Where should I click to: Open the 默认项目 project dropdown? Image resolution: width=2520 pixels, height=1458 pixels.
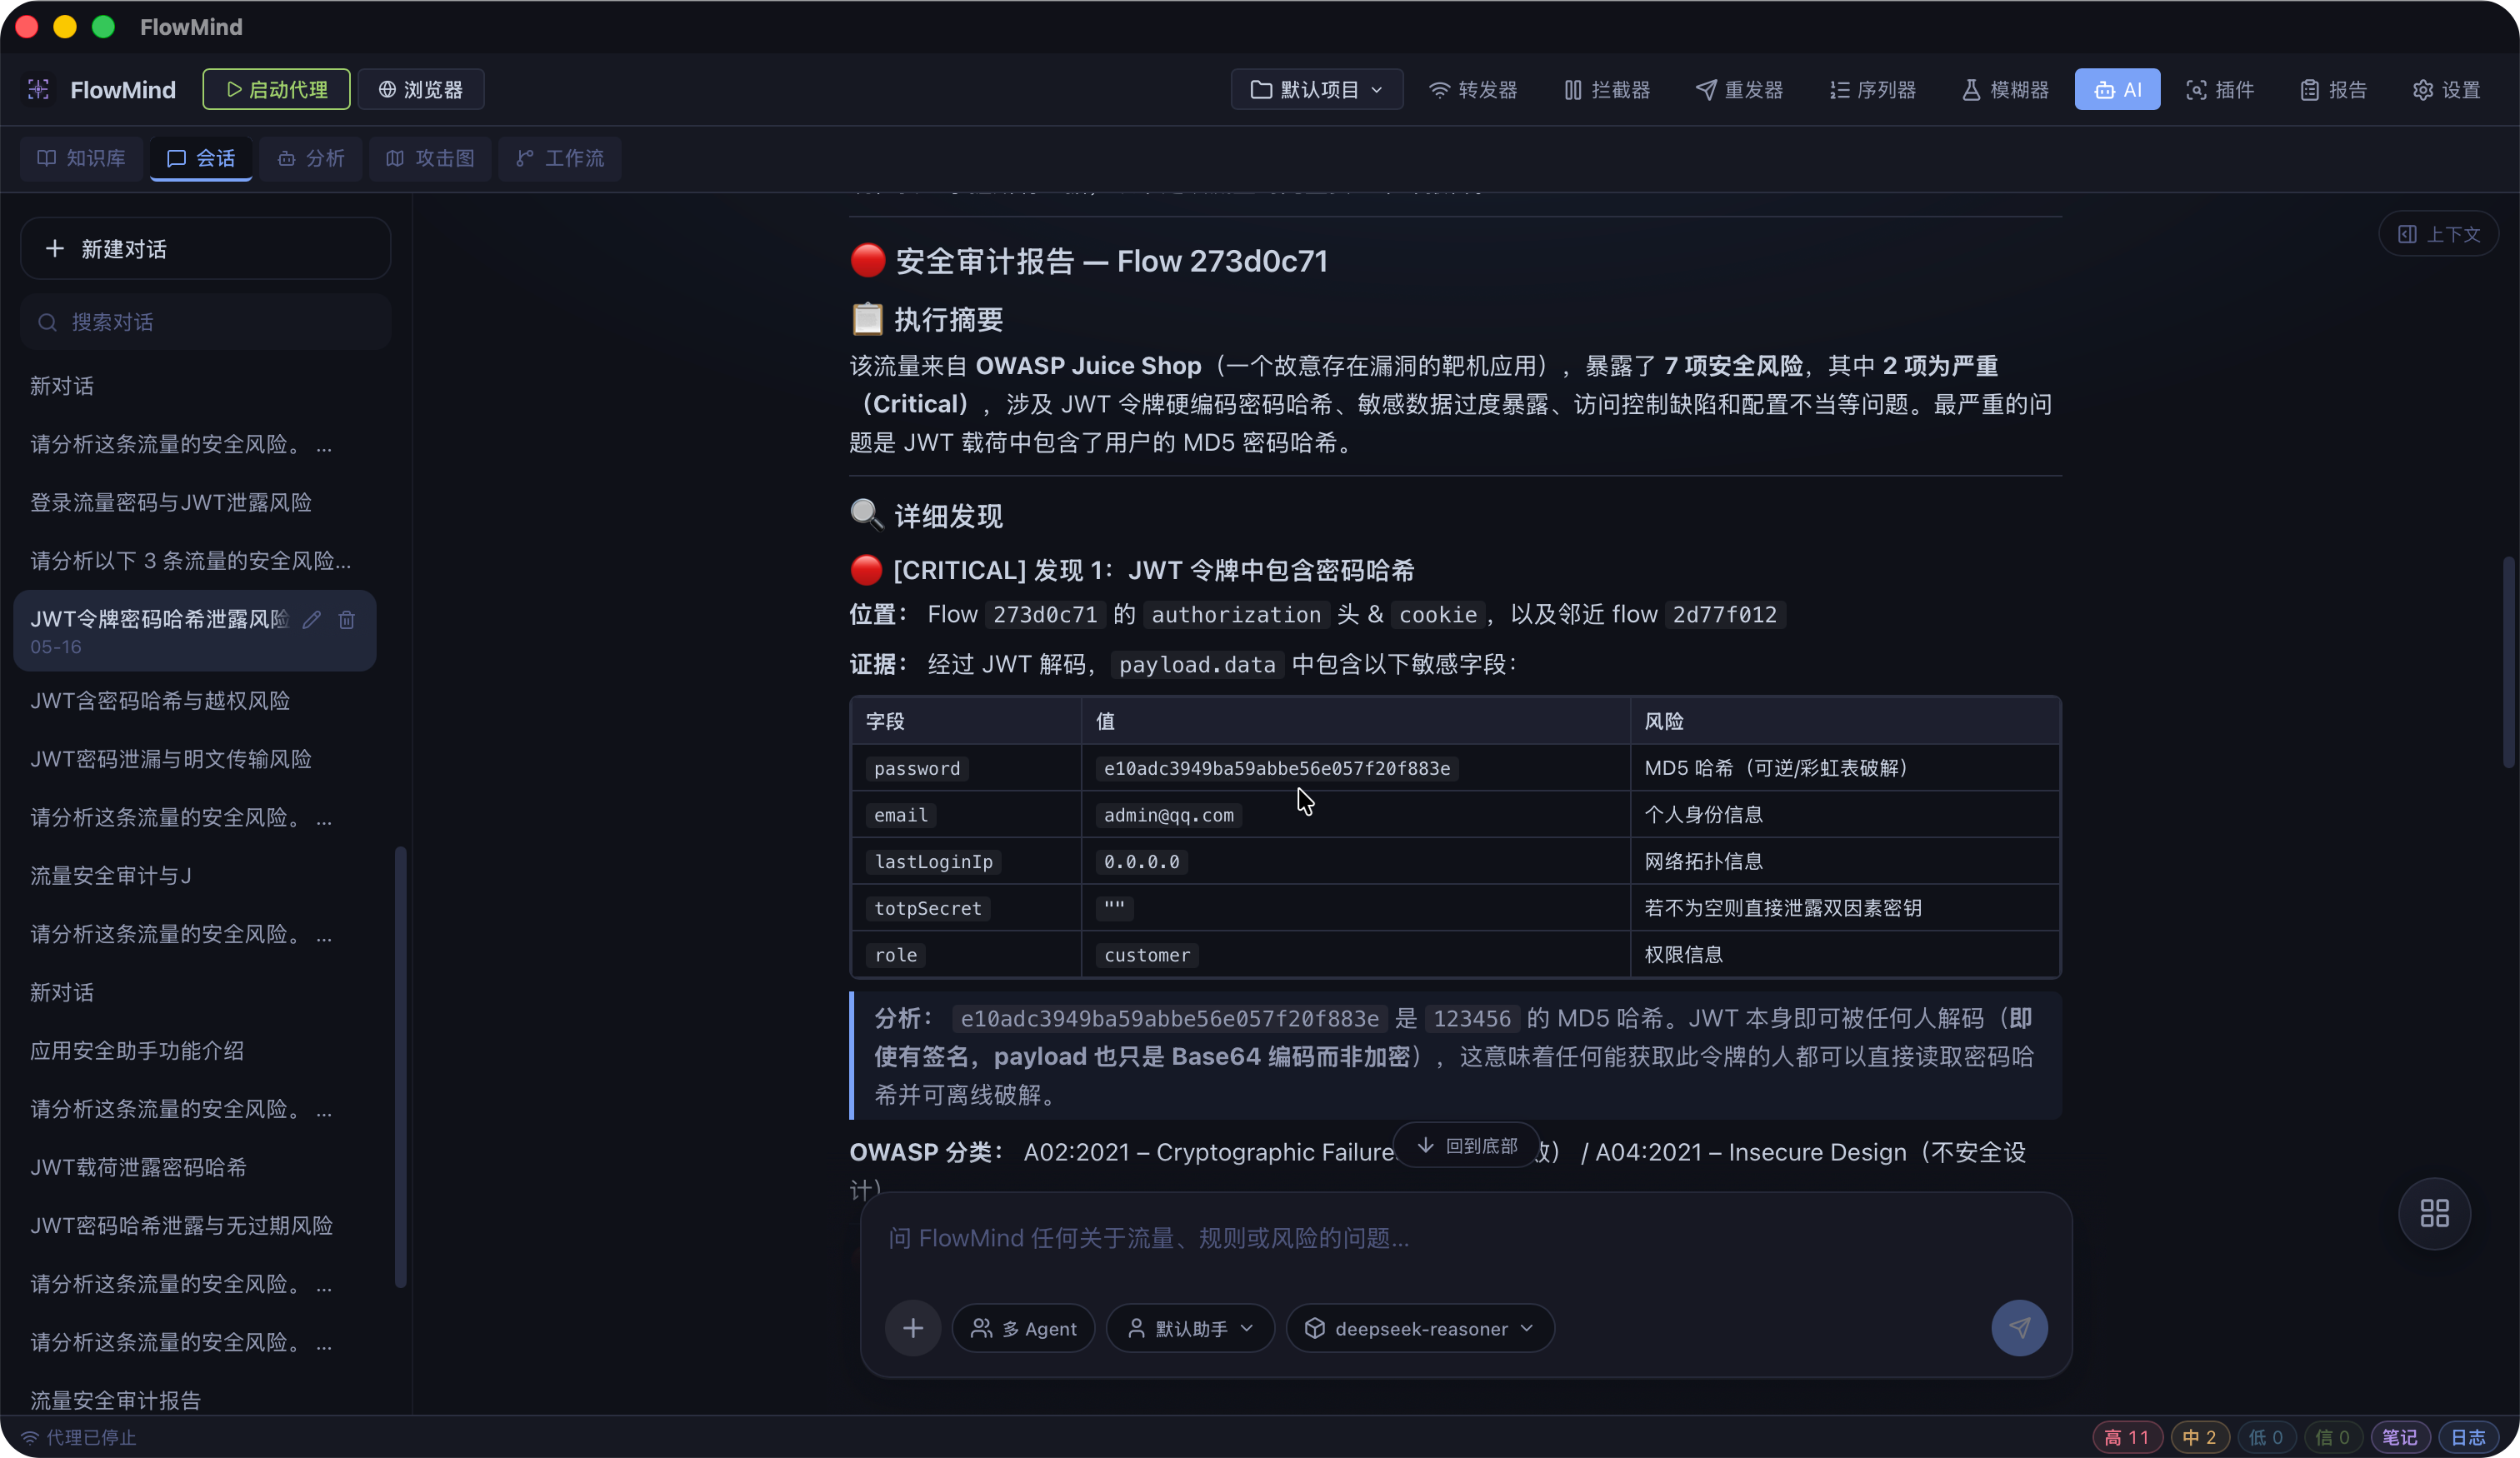pyautogui.click(x=1317, y=90)
